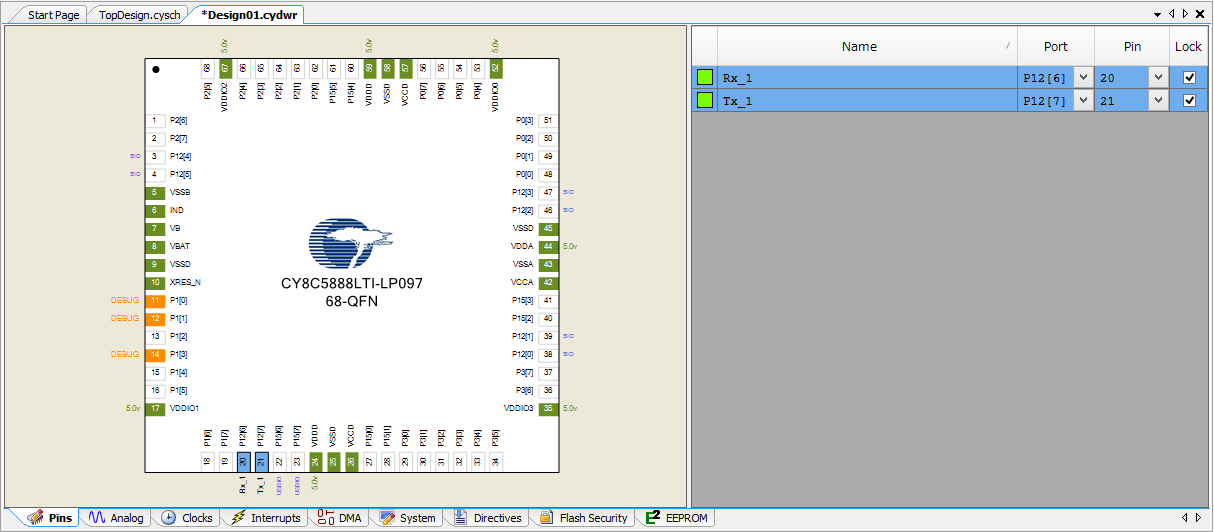This screenshot has width=1214, height=532.
Task: Close the Design01.cydwr document with X
Action: click(x=1200, y=14)
